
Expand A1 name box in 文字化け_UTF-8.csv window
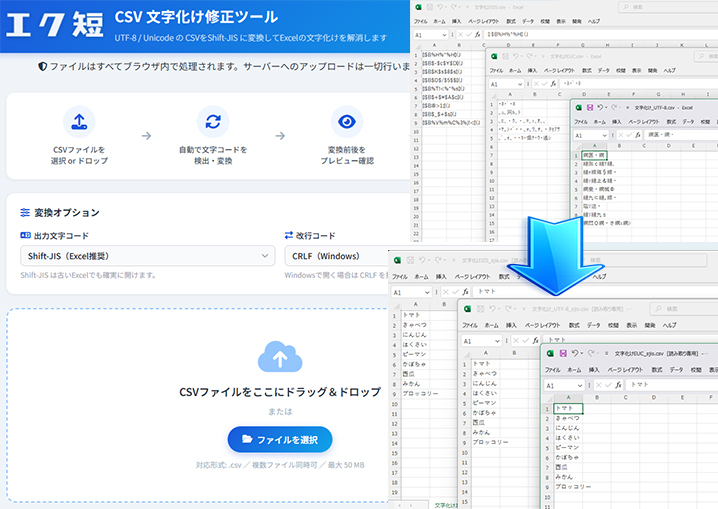coord(604,135)
